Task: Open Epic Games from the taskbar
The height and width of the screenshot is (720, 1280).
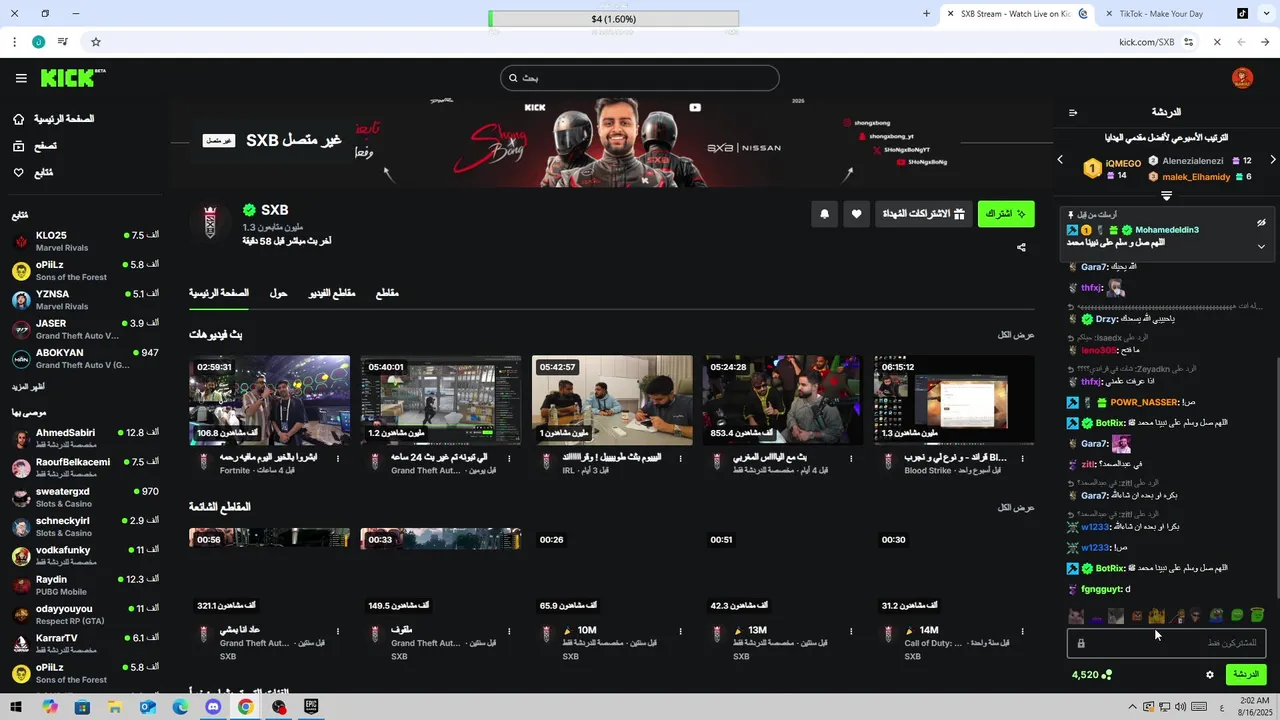Action: pyautogui.click(x=311, y=707)
